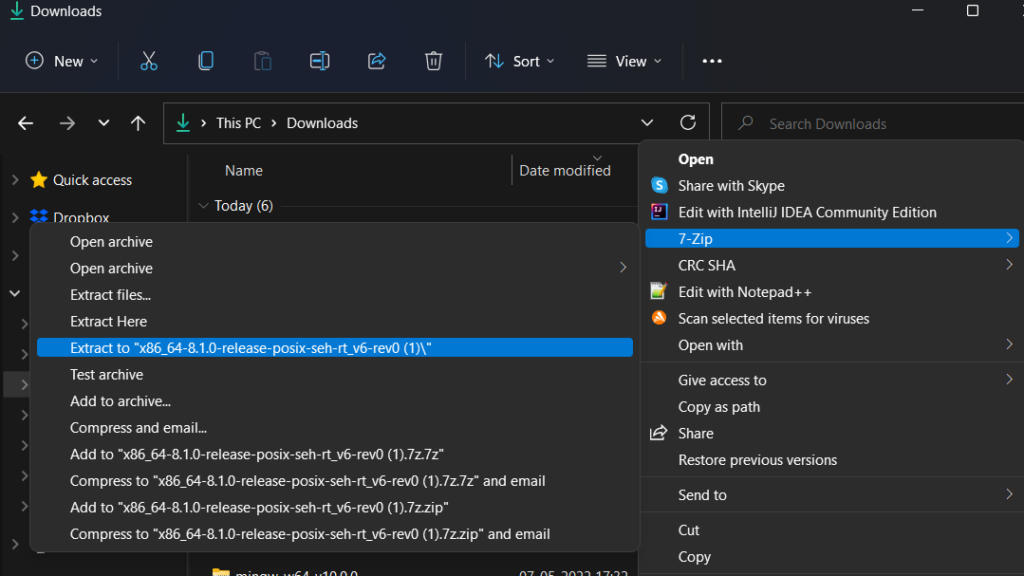The height and width of the screenshot is (576, 1024).
Task: Click the Delete trash icon in toolbar
Action: pyautogui.click(x=433, y=61)
